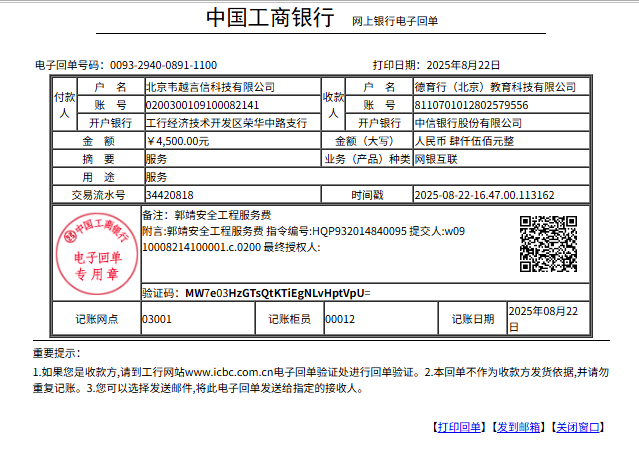Screen dimensions: 639x452
Task: Click the 打印回单 link
Action: tap(459, 427)
